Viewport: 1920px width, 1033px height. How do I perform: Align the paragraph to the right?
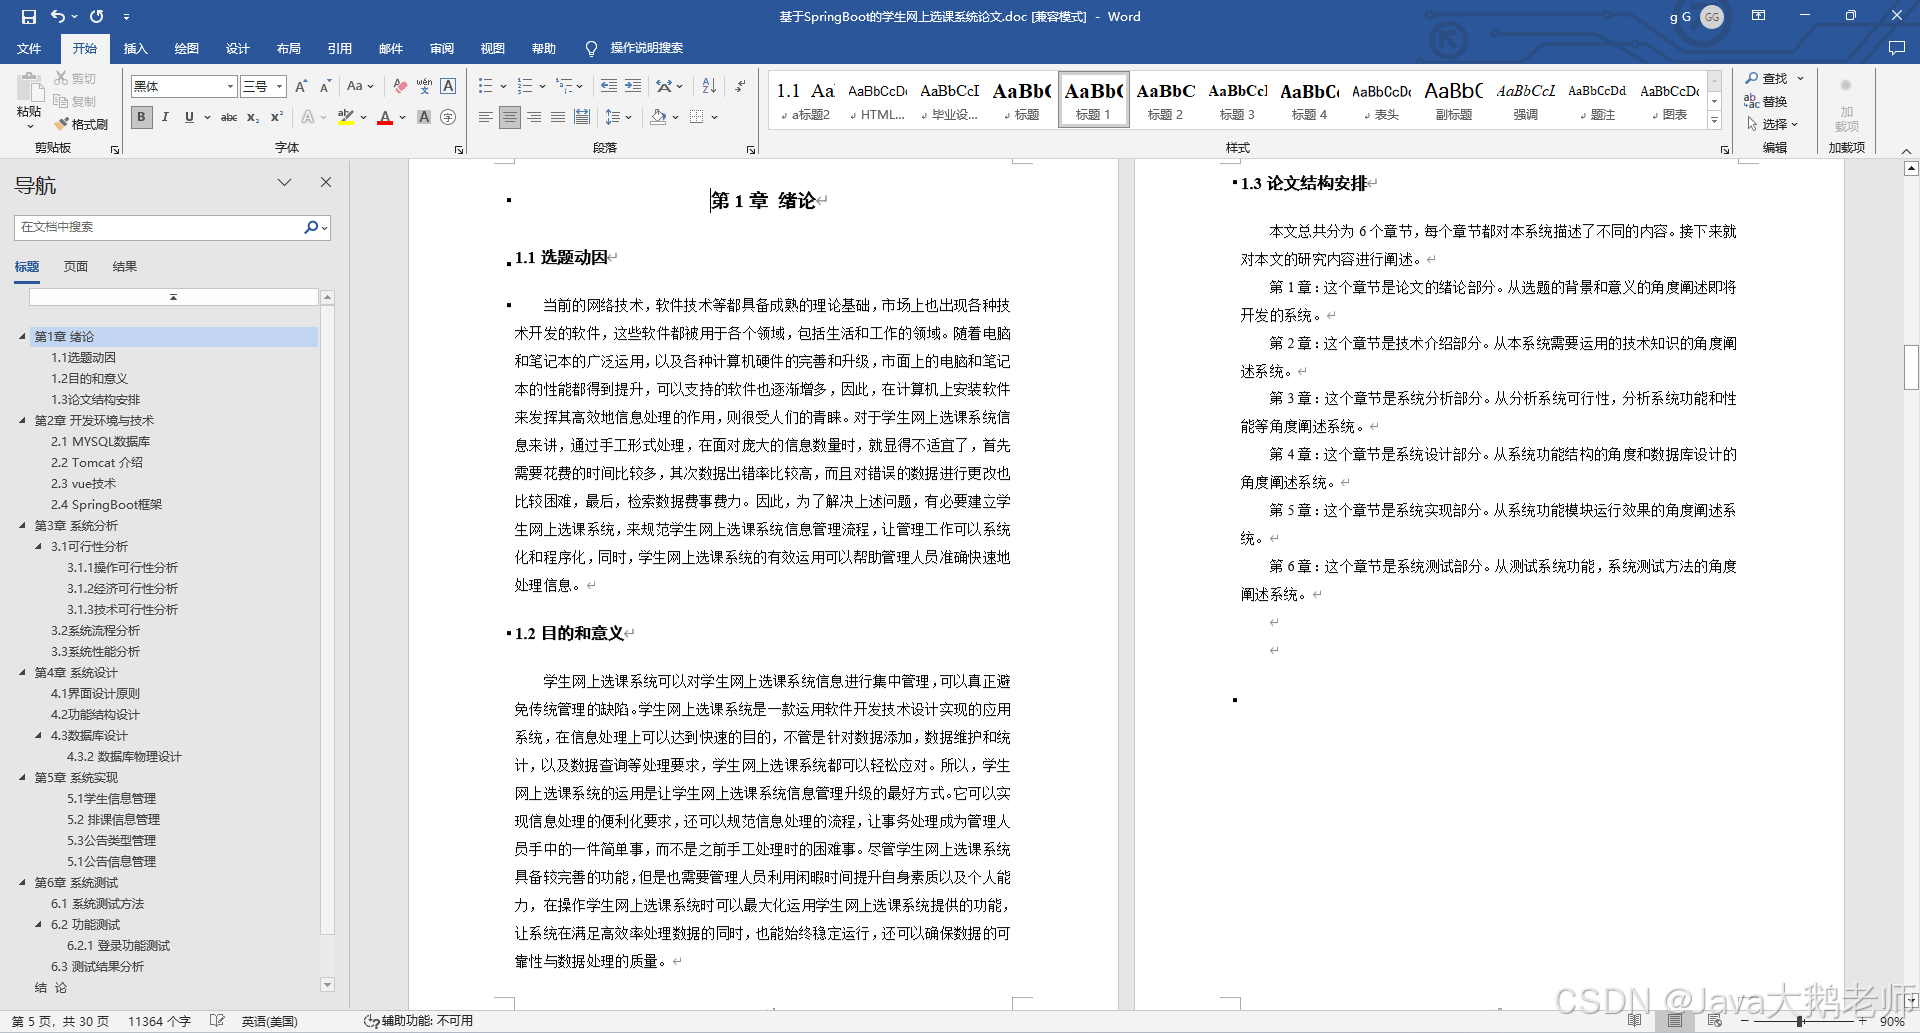(x=534, y=117)
